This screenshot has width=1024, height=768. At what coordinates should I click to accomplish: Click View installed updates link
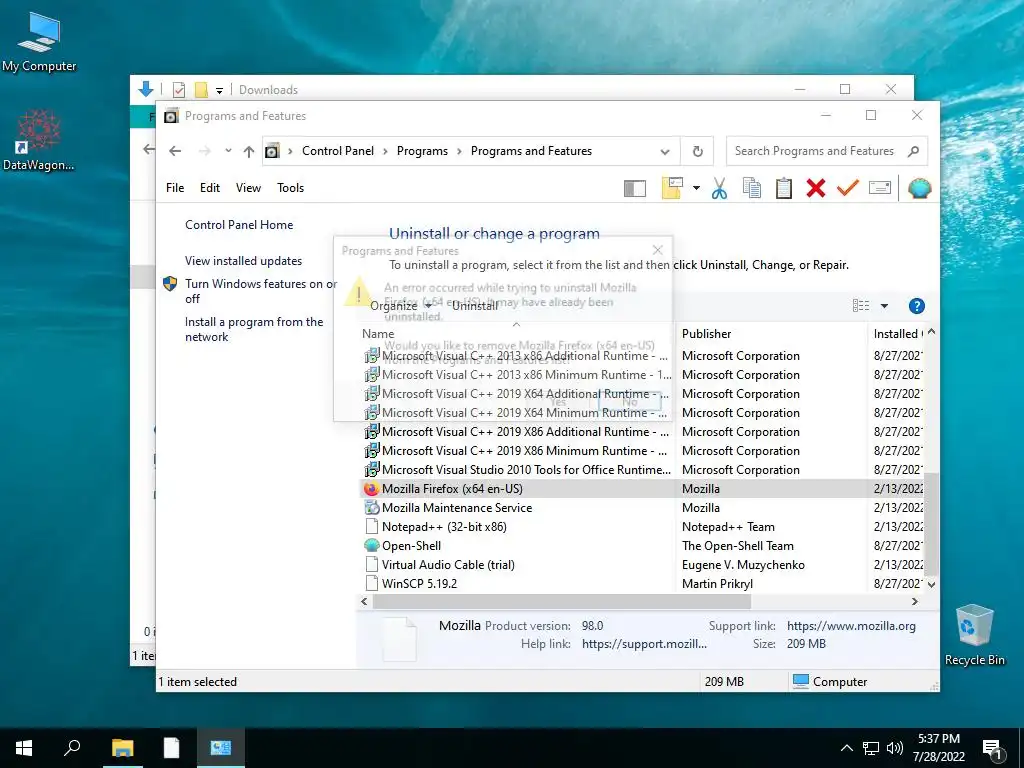(243, 261)
